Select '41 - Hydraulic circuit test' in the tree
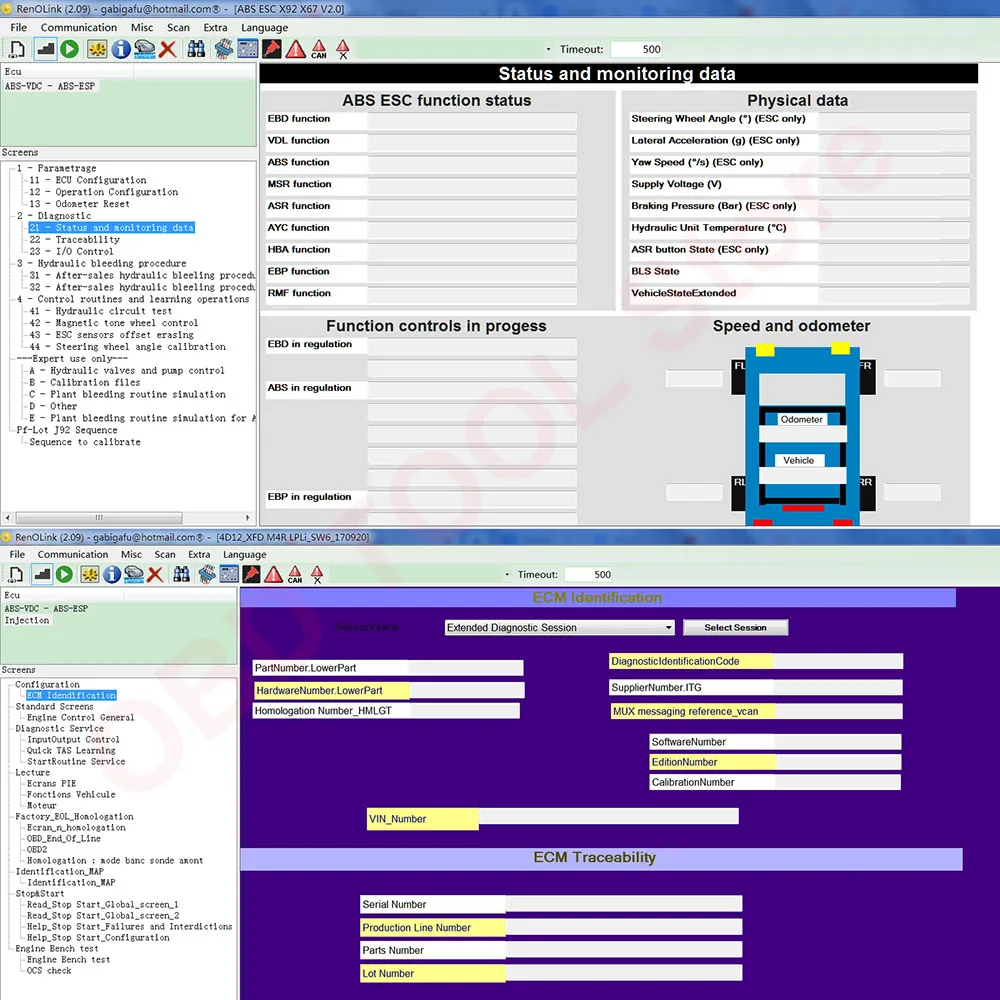This screenshot has width=1000, height=1000. click(x=101, y=311)
